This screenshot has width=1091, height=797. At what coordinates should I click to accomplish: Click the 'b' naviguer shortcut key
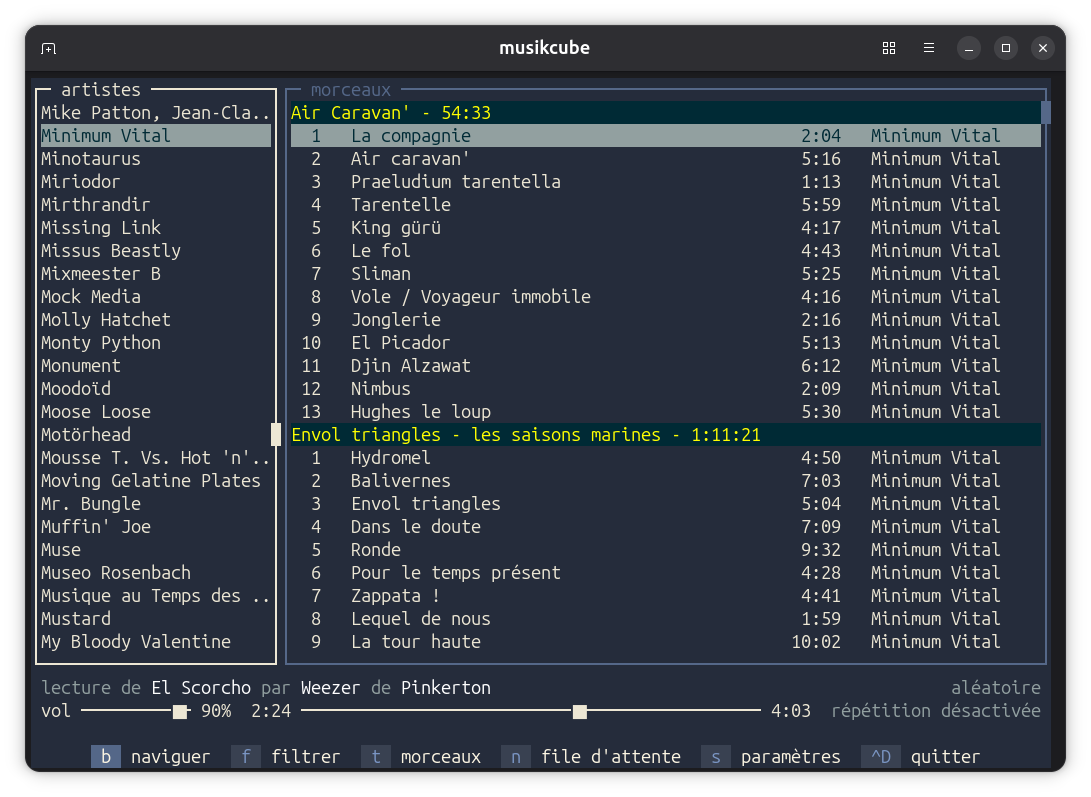click(x=105, y=757)
